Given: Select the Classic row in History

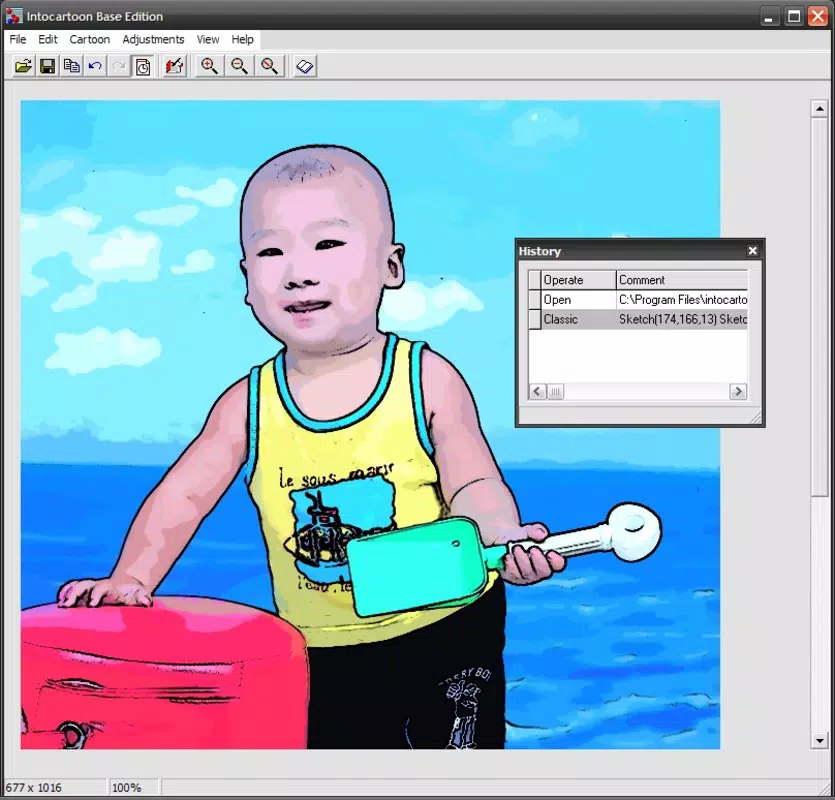Looking at the screenshot, I should click(638, 319).
